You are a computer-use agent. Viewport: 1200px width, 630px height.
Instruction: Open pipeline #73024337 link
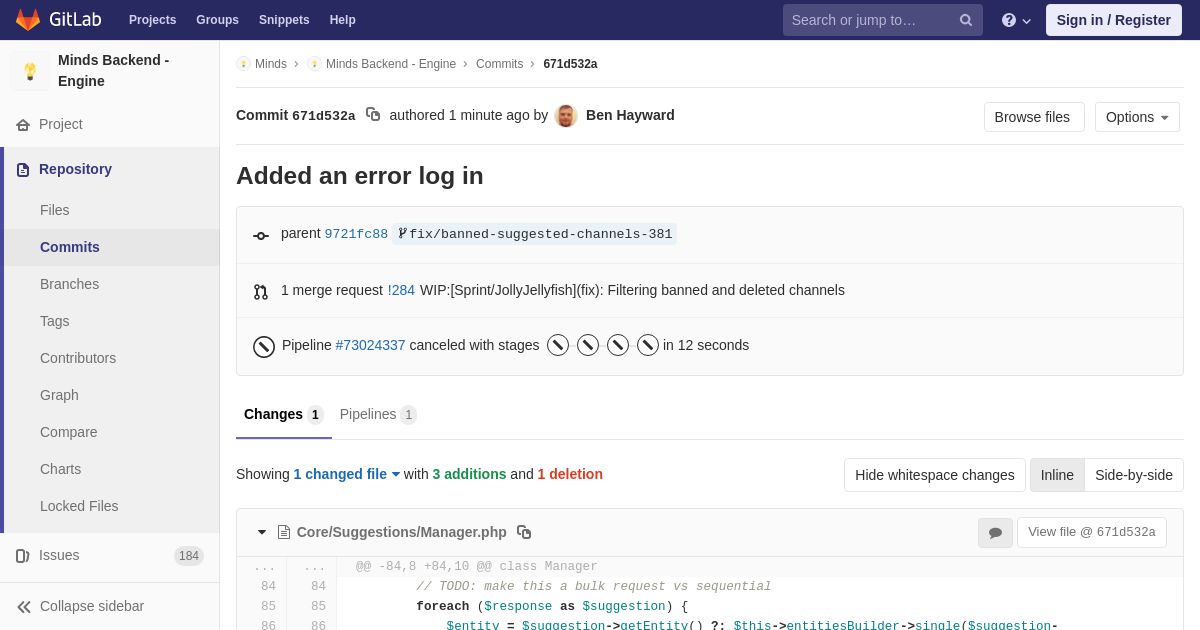(370, 345)
